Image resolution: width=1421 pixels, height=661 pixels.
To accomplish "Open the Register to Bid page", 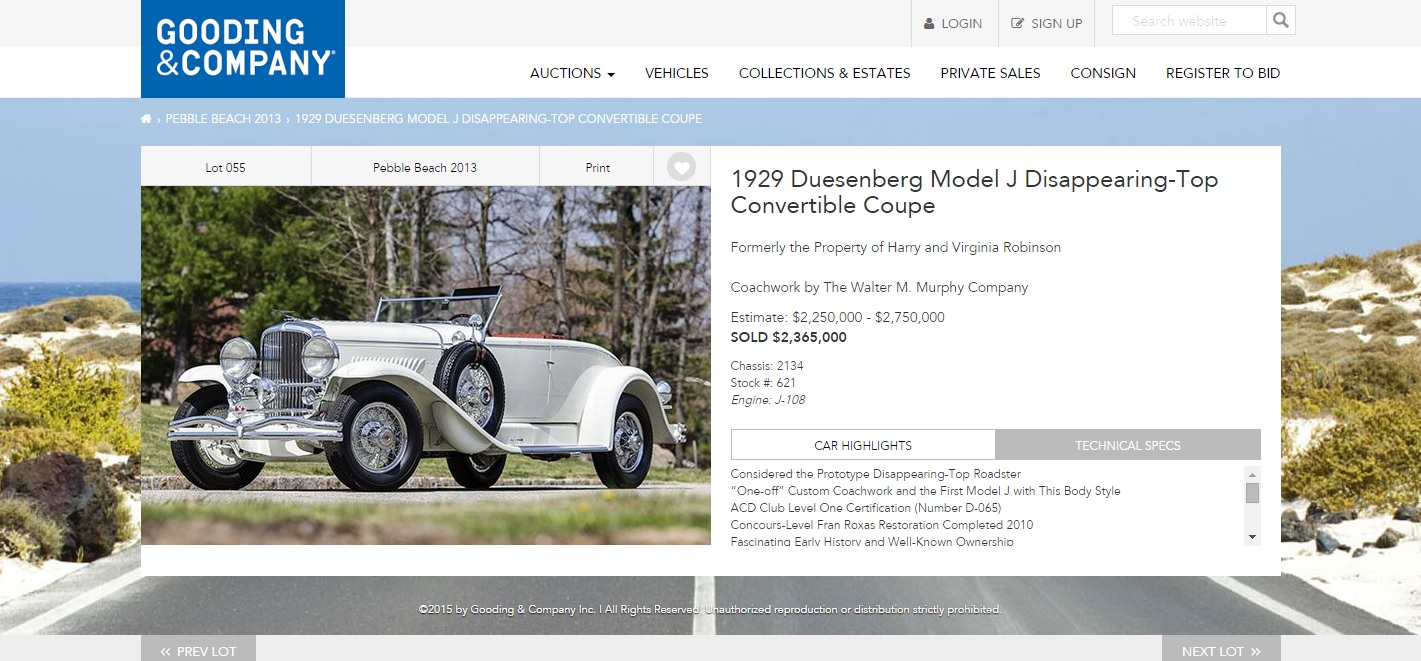I will click(x=1223, y=73).
